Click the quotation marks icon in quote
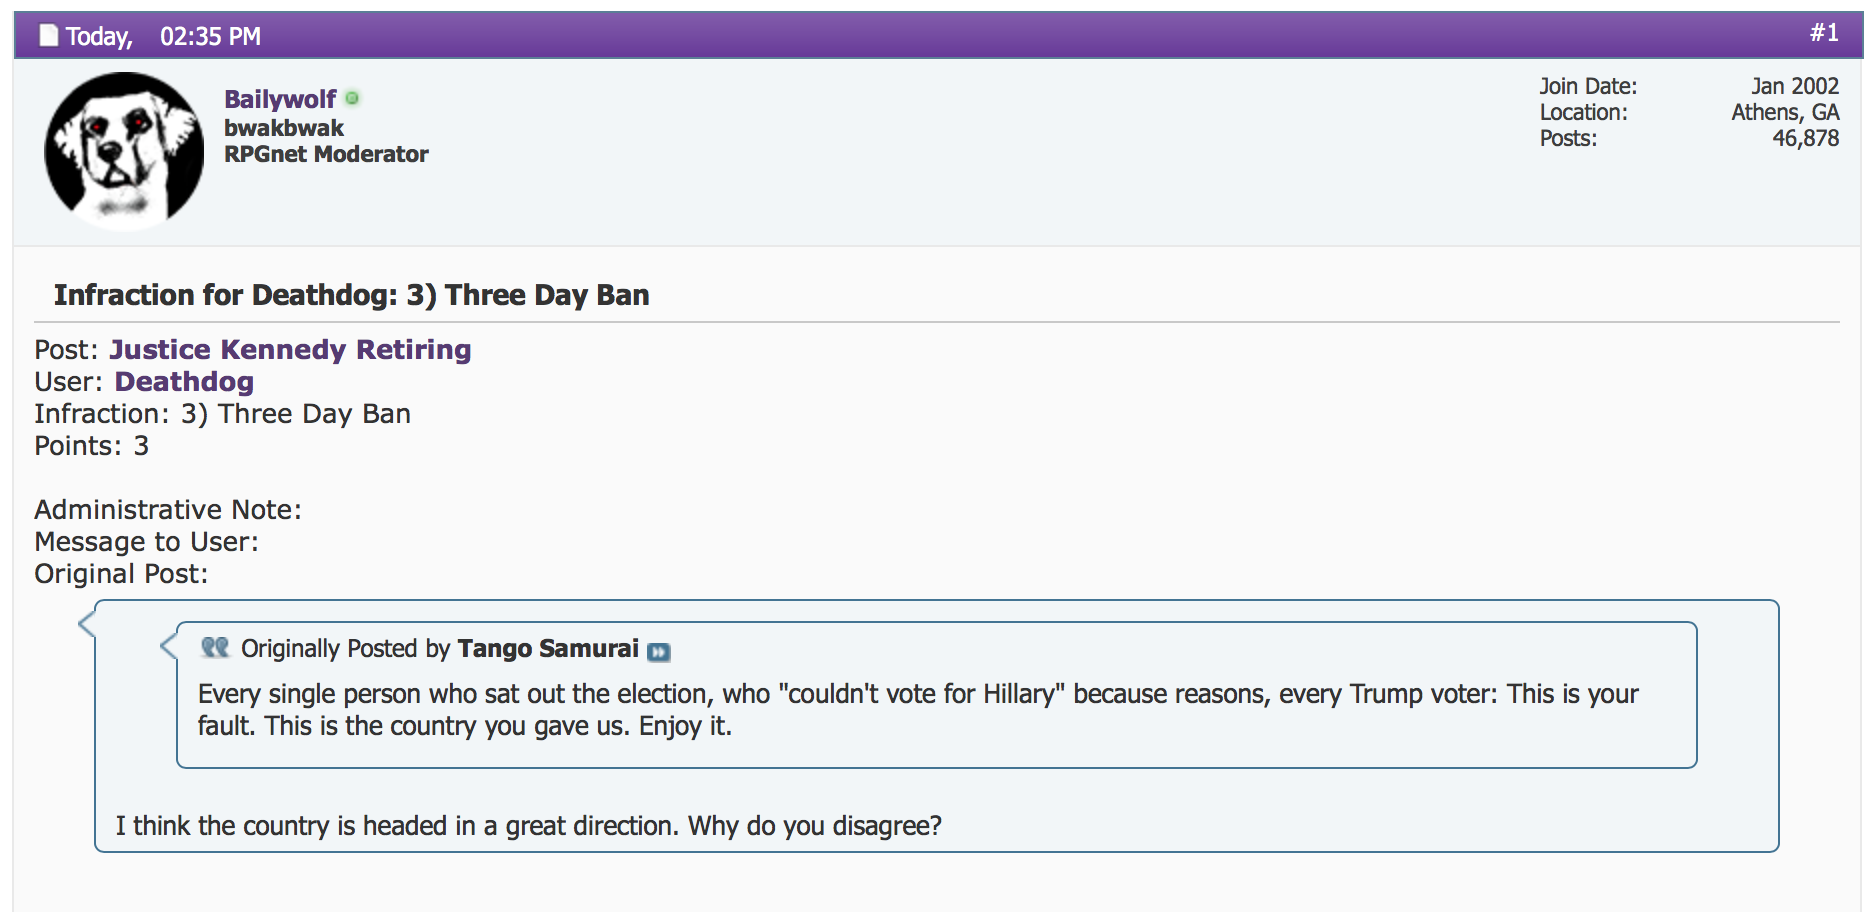The image size is (1876, 912). (215, 648)
